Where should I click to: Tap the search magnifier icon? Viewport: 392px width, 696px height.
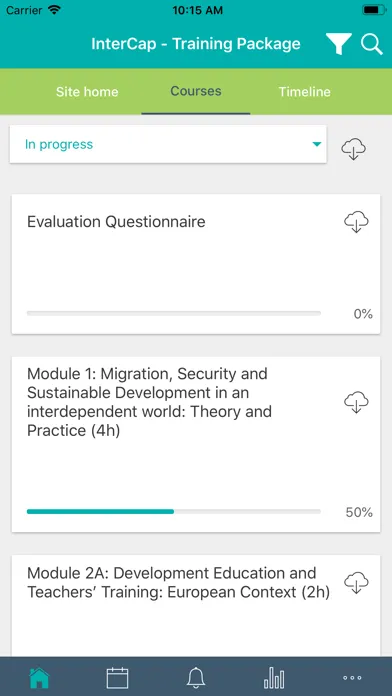(372, 44)
